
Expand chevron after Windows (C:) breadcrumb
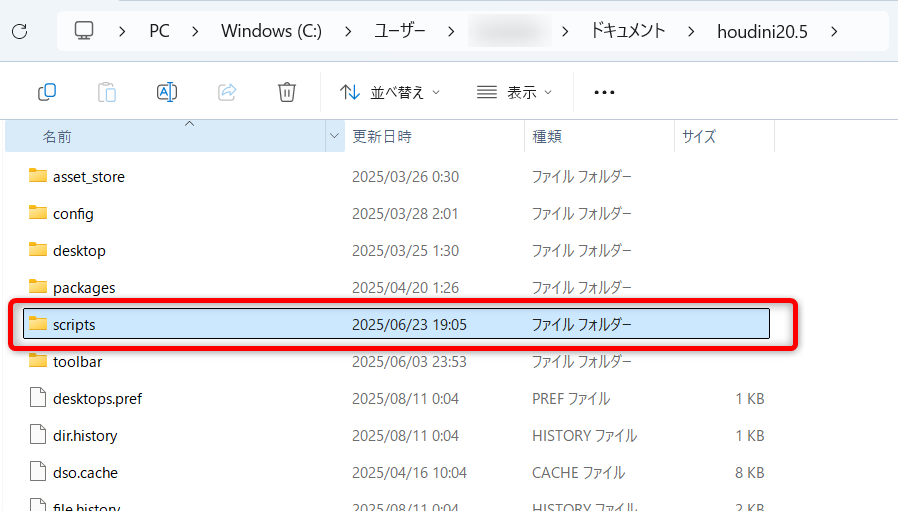pyautogui.click(x=348, y=32)
